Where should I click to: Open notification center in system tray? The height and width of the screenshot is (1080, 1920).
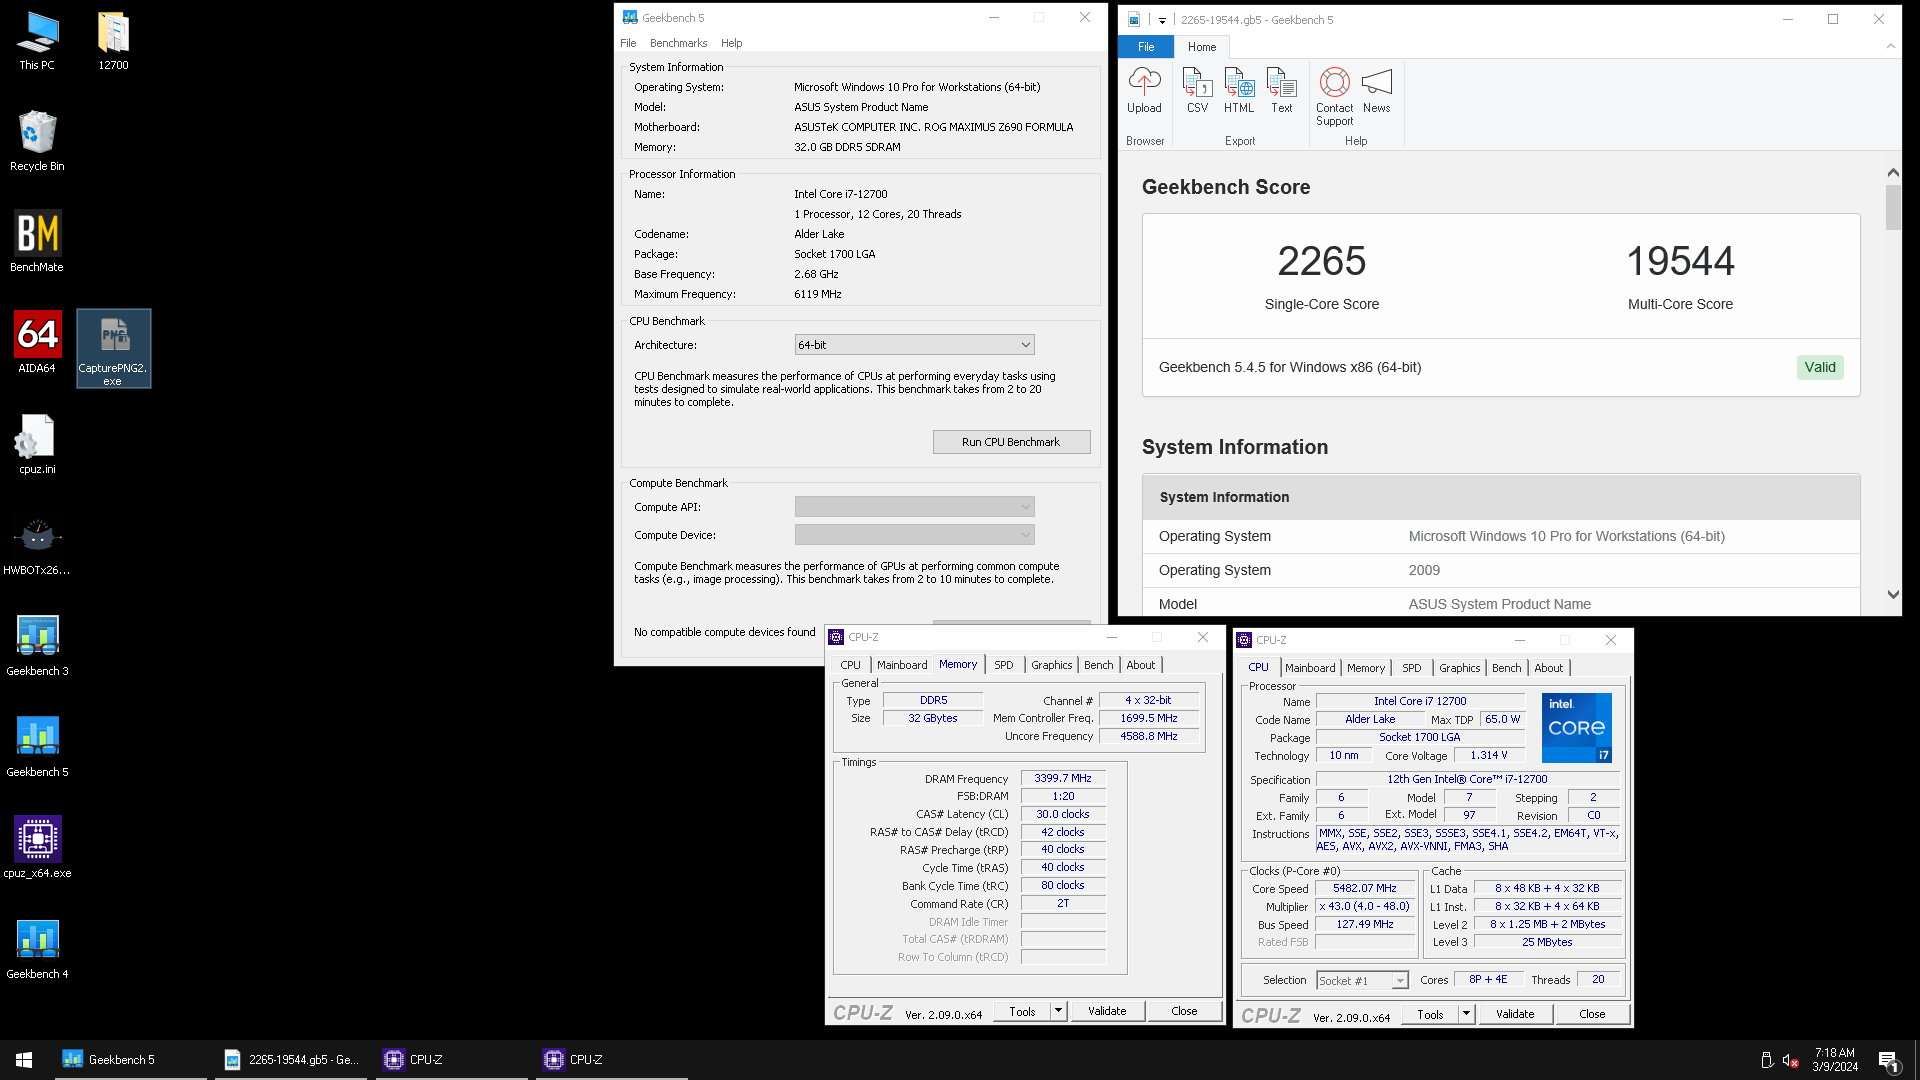point(1888,1060)
